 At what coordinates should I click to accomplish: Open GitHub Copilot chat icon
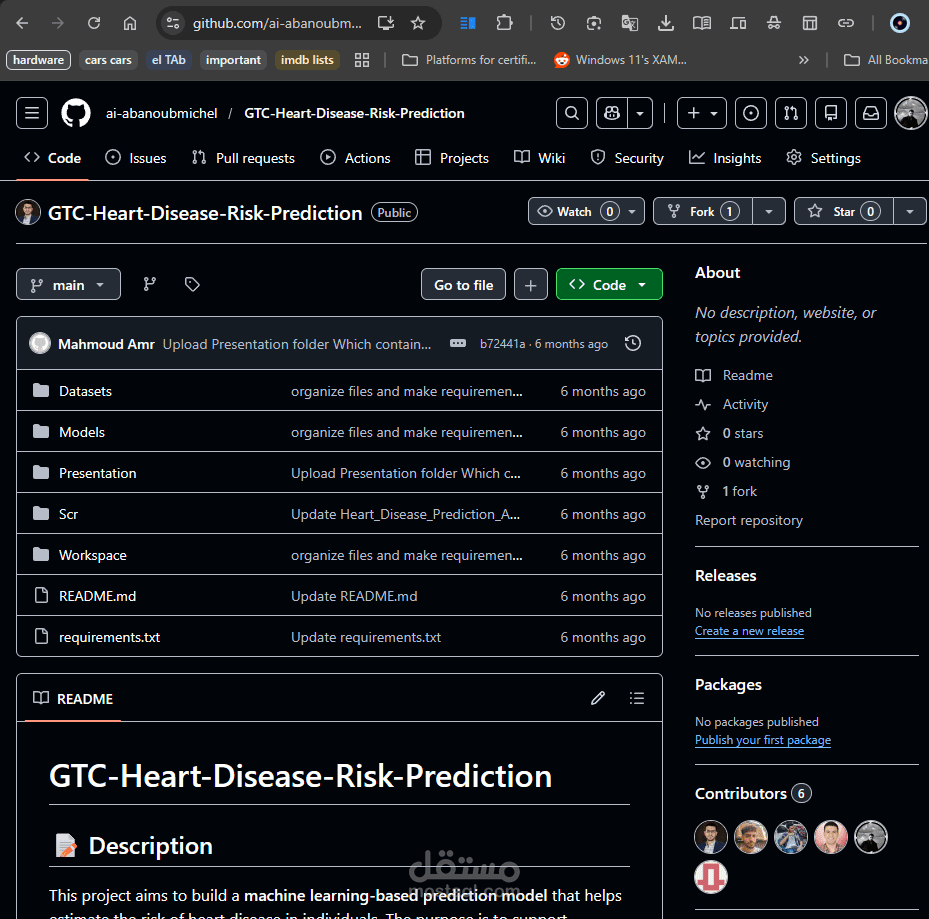612,113
